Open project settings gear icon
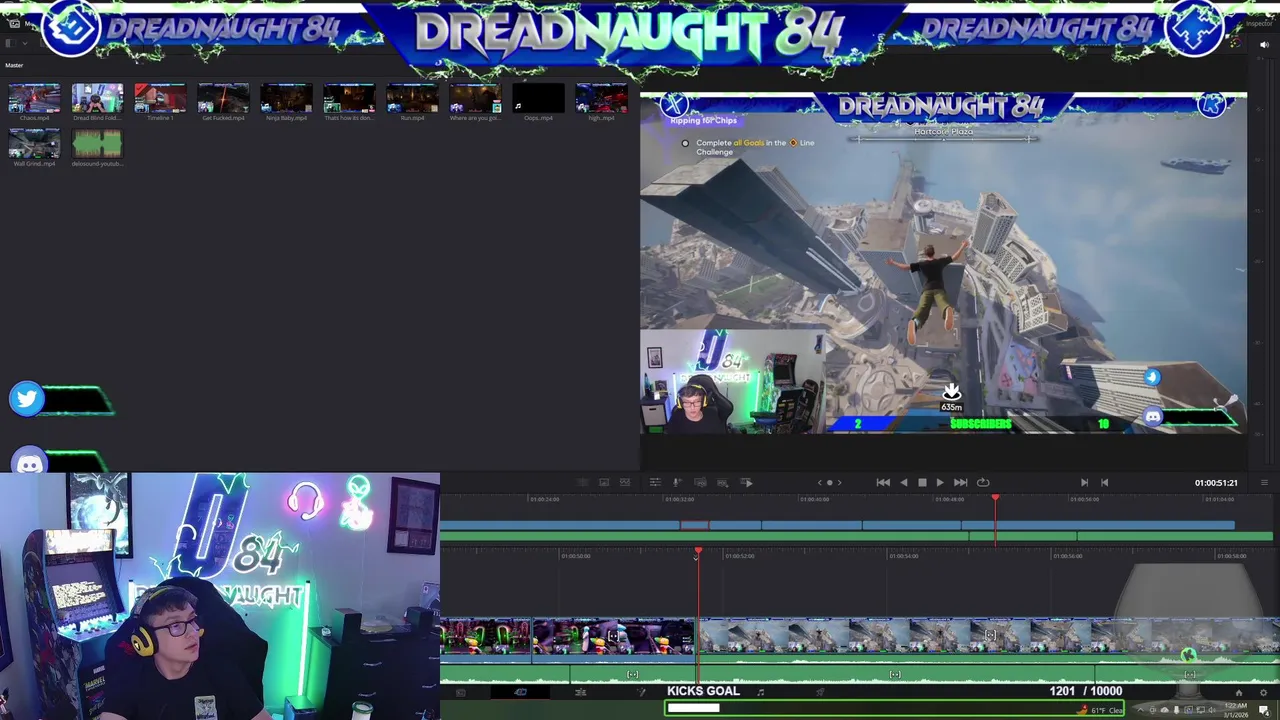1280x720 pixels. point(1261,692)
